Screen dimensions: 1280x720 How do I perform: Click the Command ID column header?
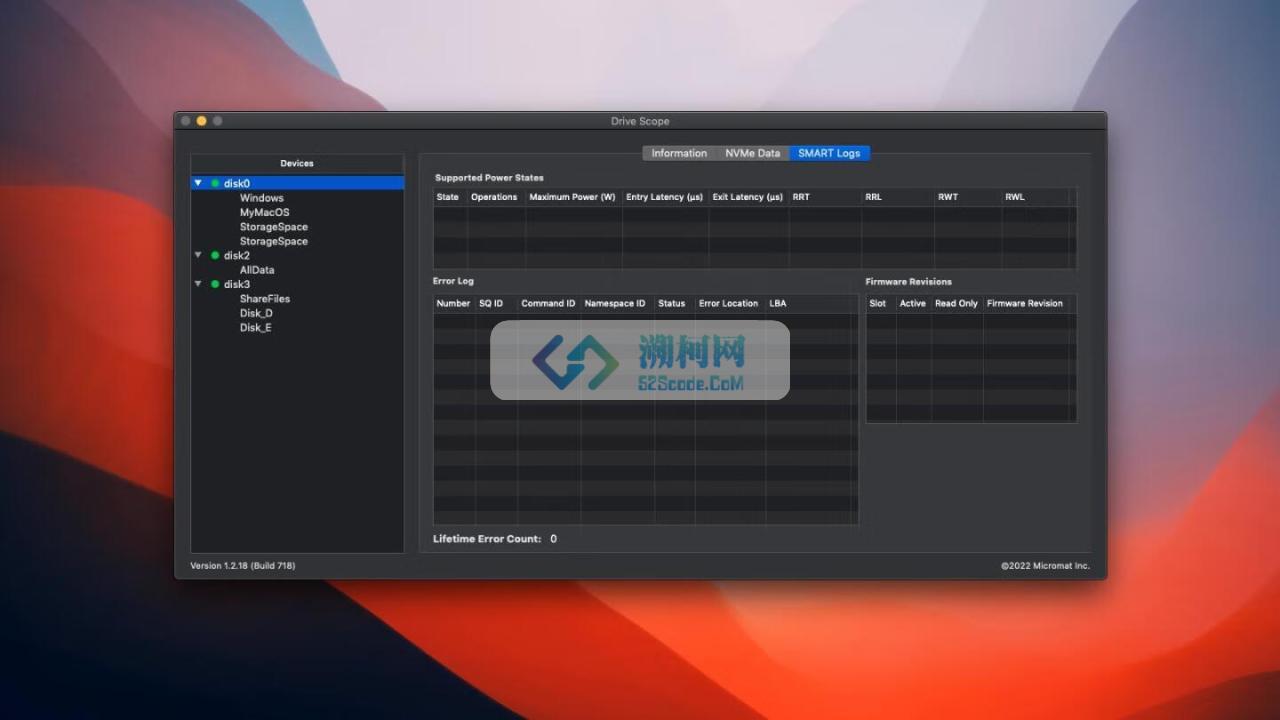point(548,303)
